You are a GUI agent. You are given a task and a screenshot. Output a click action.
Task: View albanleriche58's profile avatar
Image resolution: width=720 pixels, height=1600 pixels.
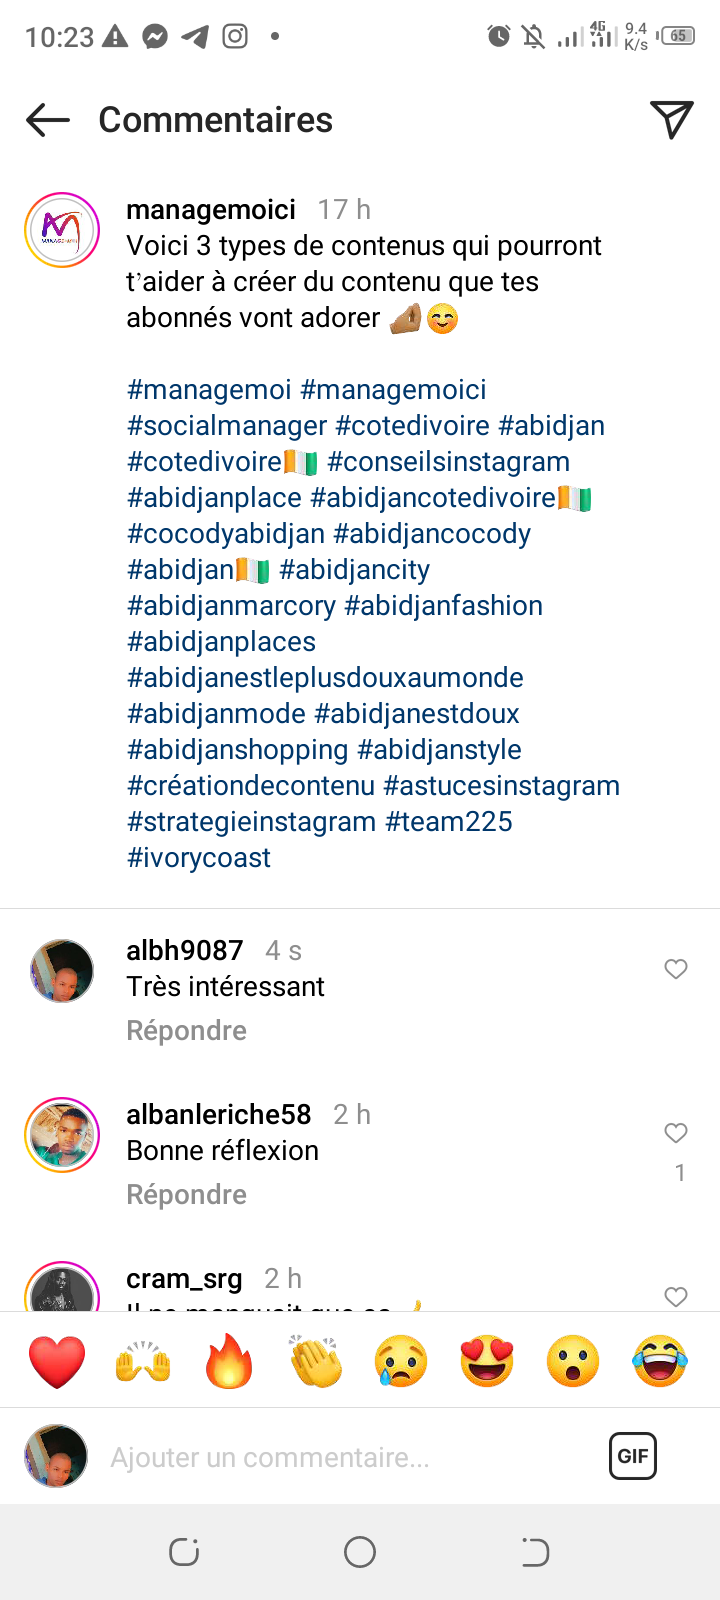(x=62, y=1135)
